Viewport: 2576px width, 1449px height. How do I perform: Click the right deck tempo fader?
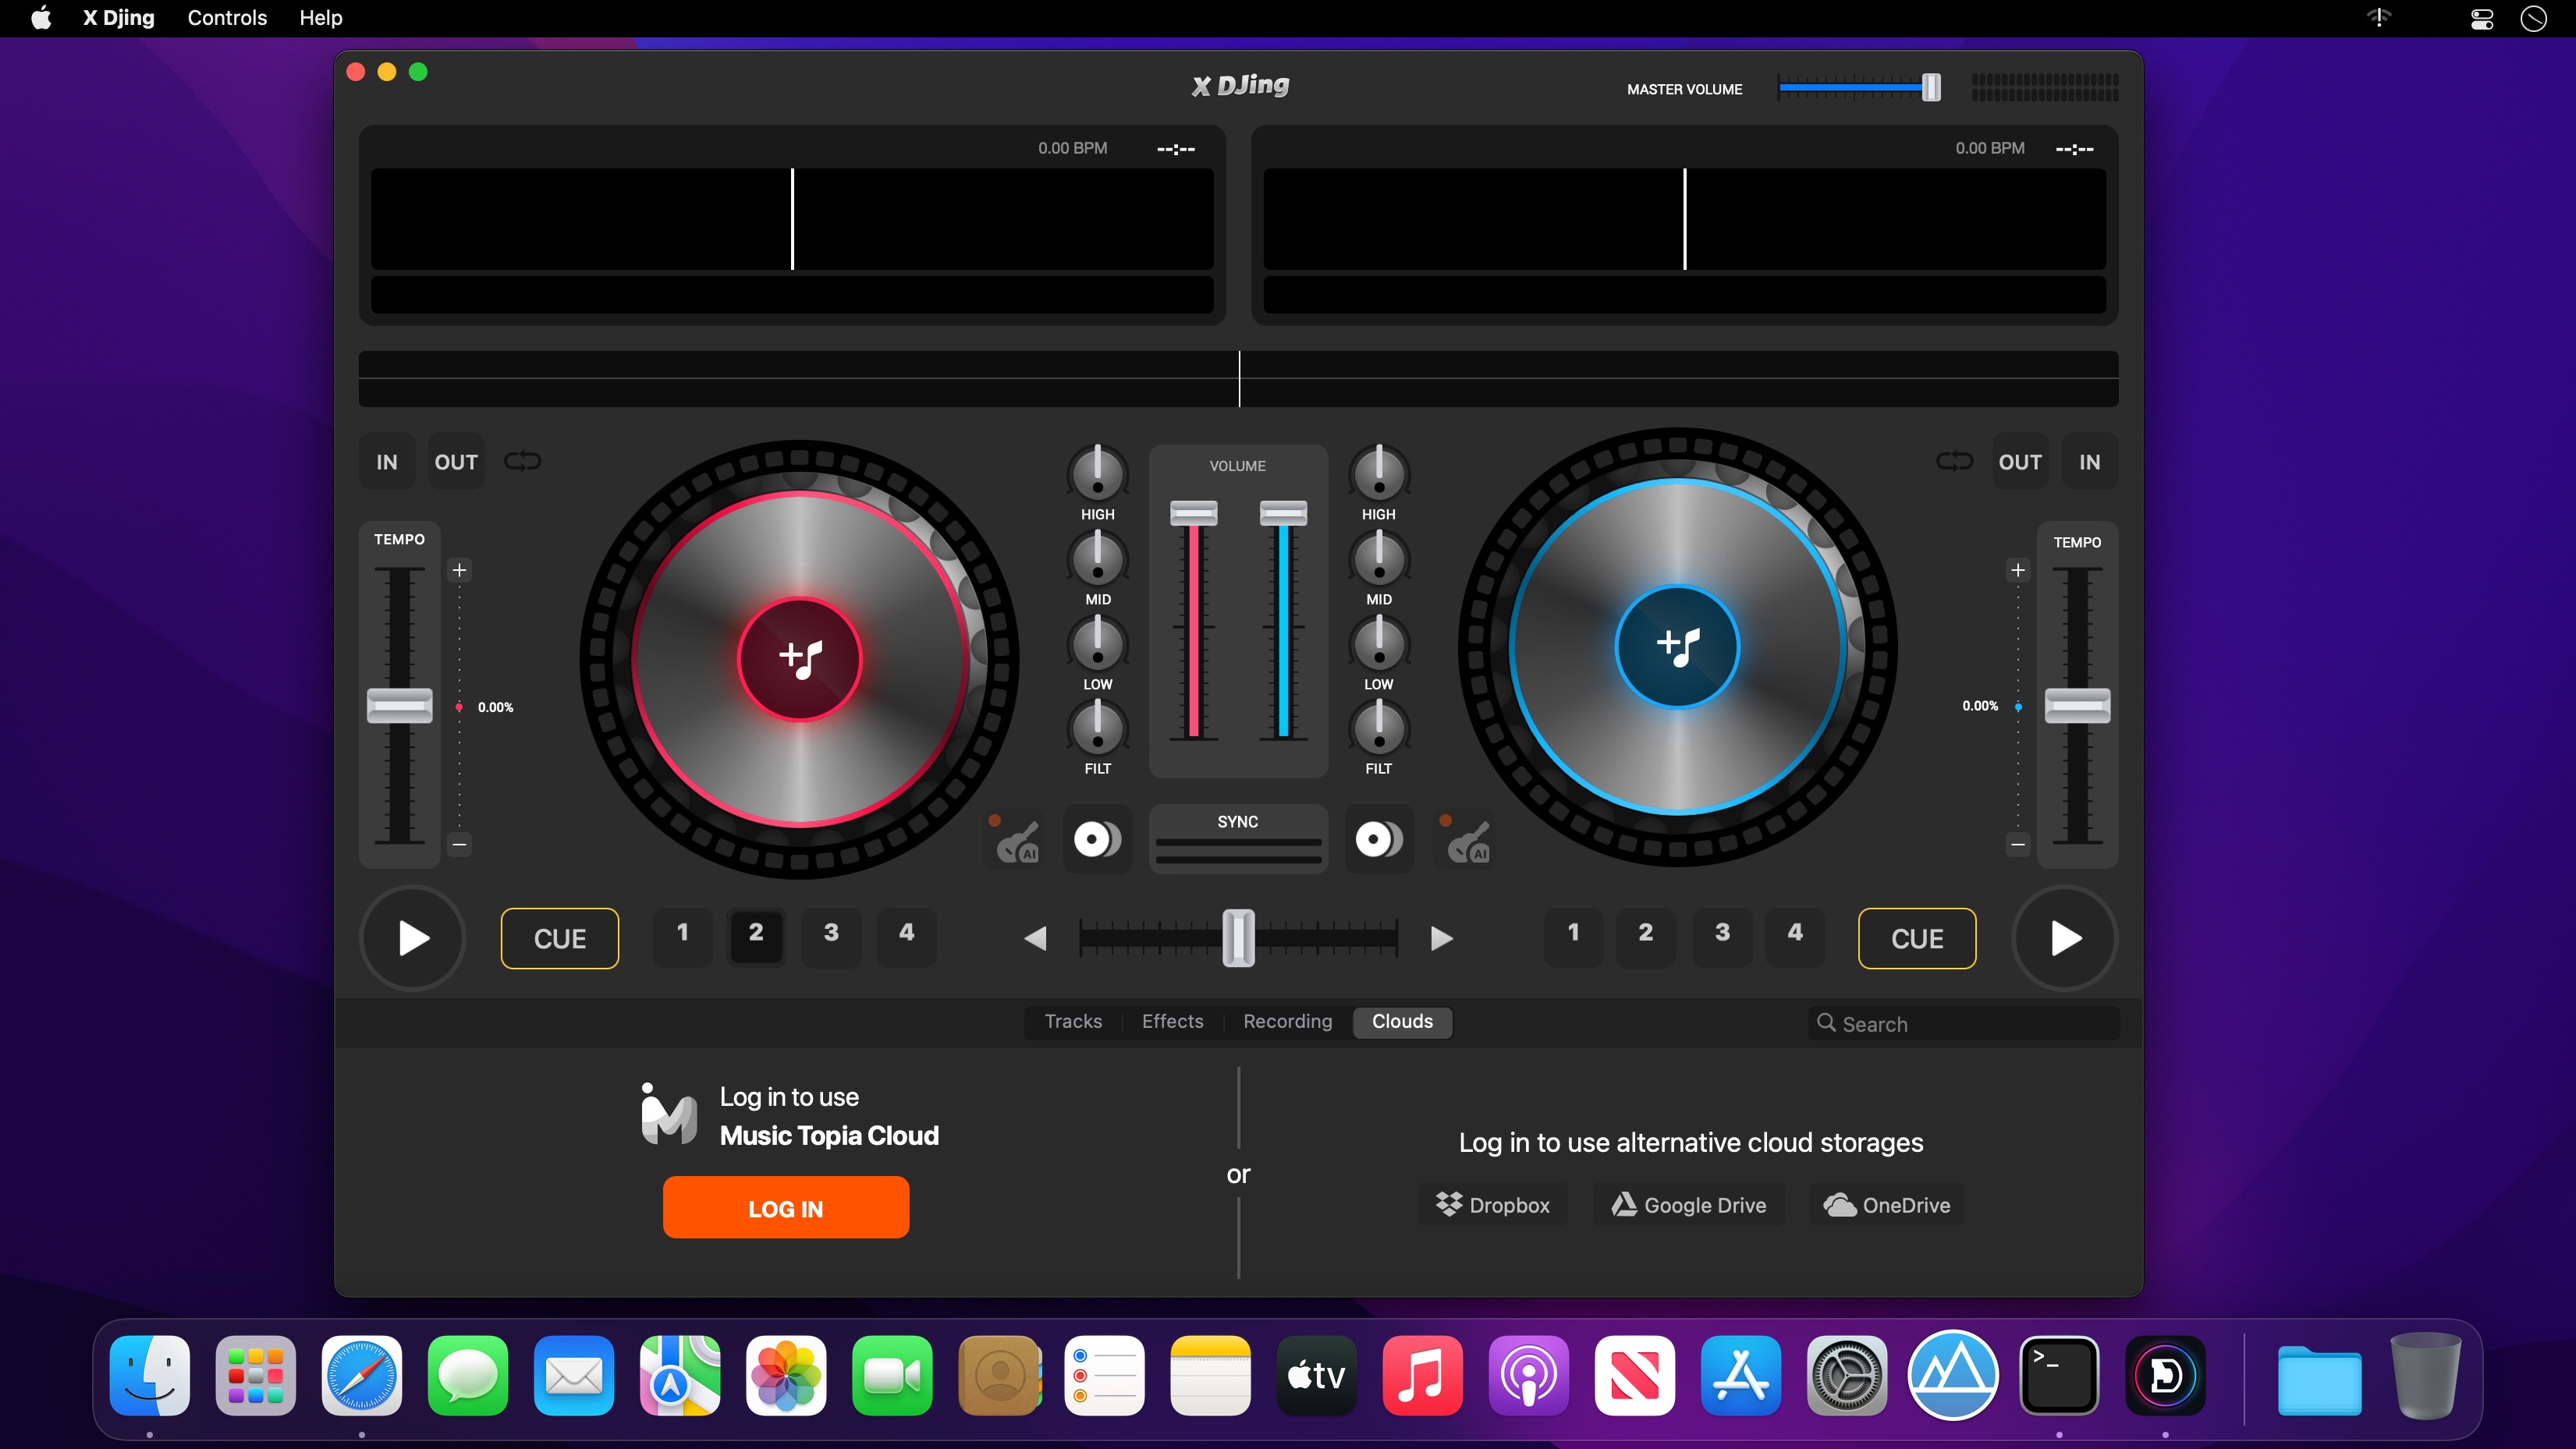click(x=2077, y=706)
